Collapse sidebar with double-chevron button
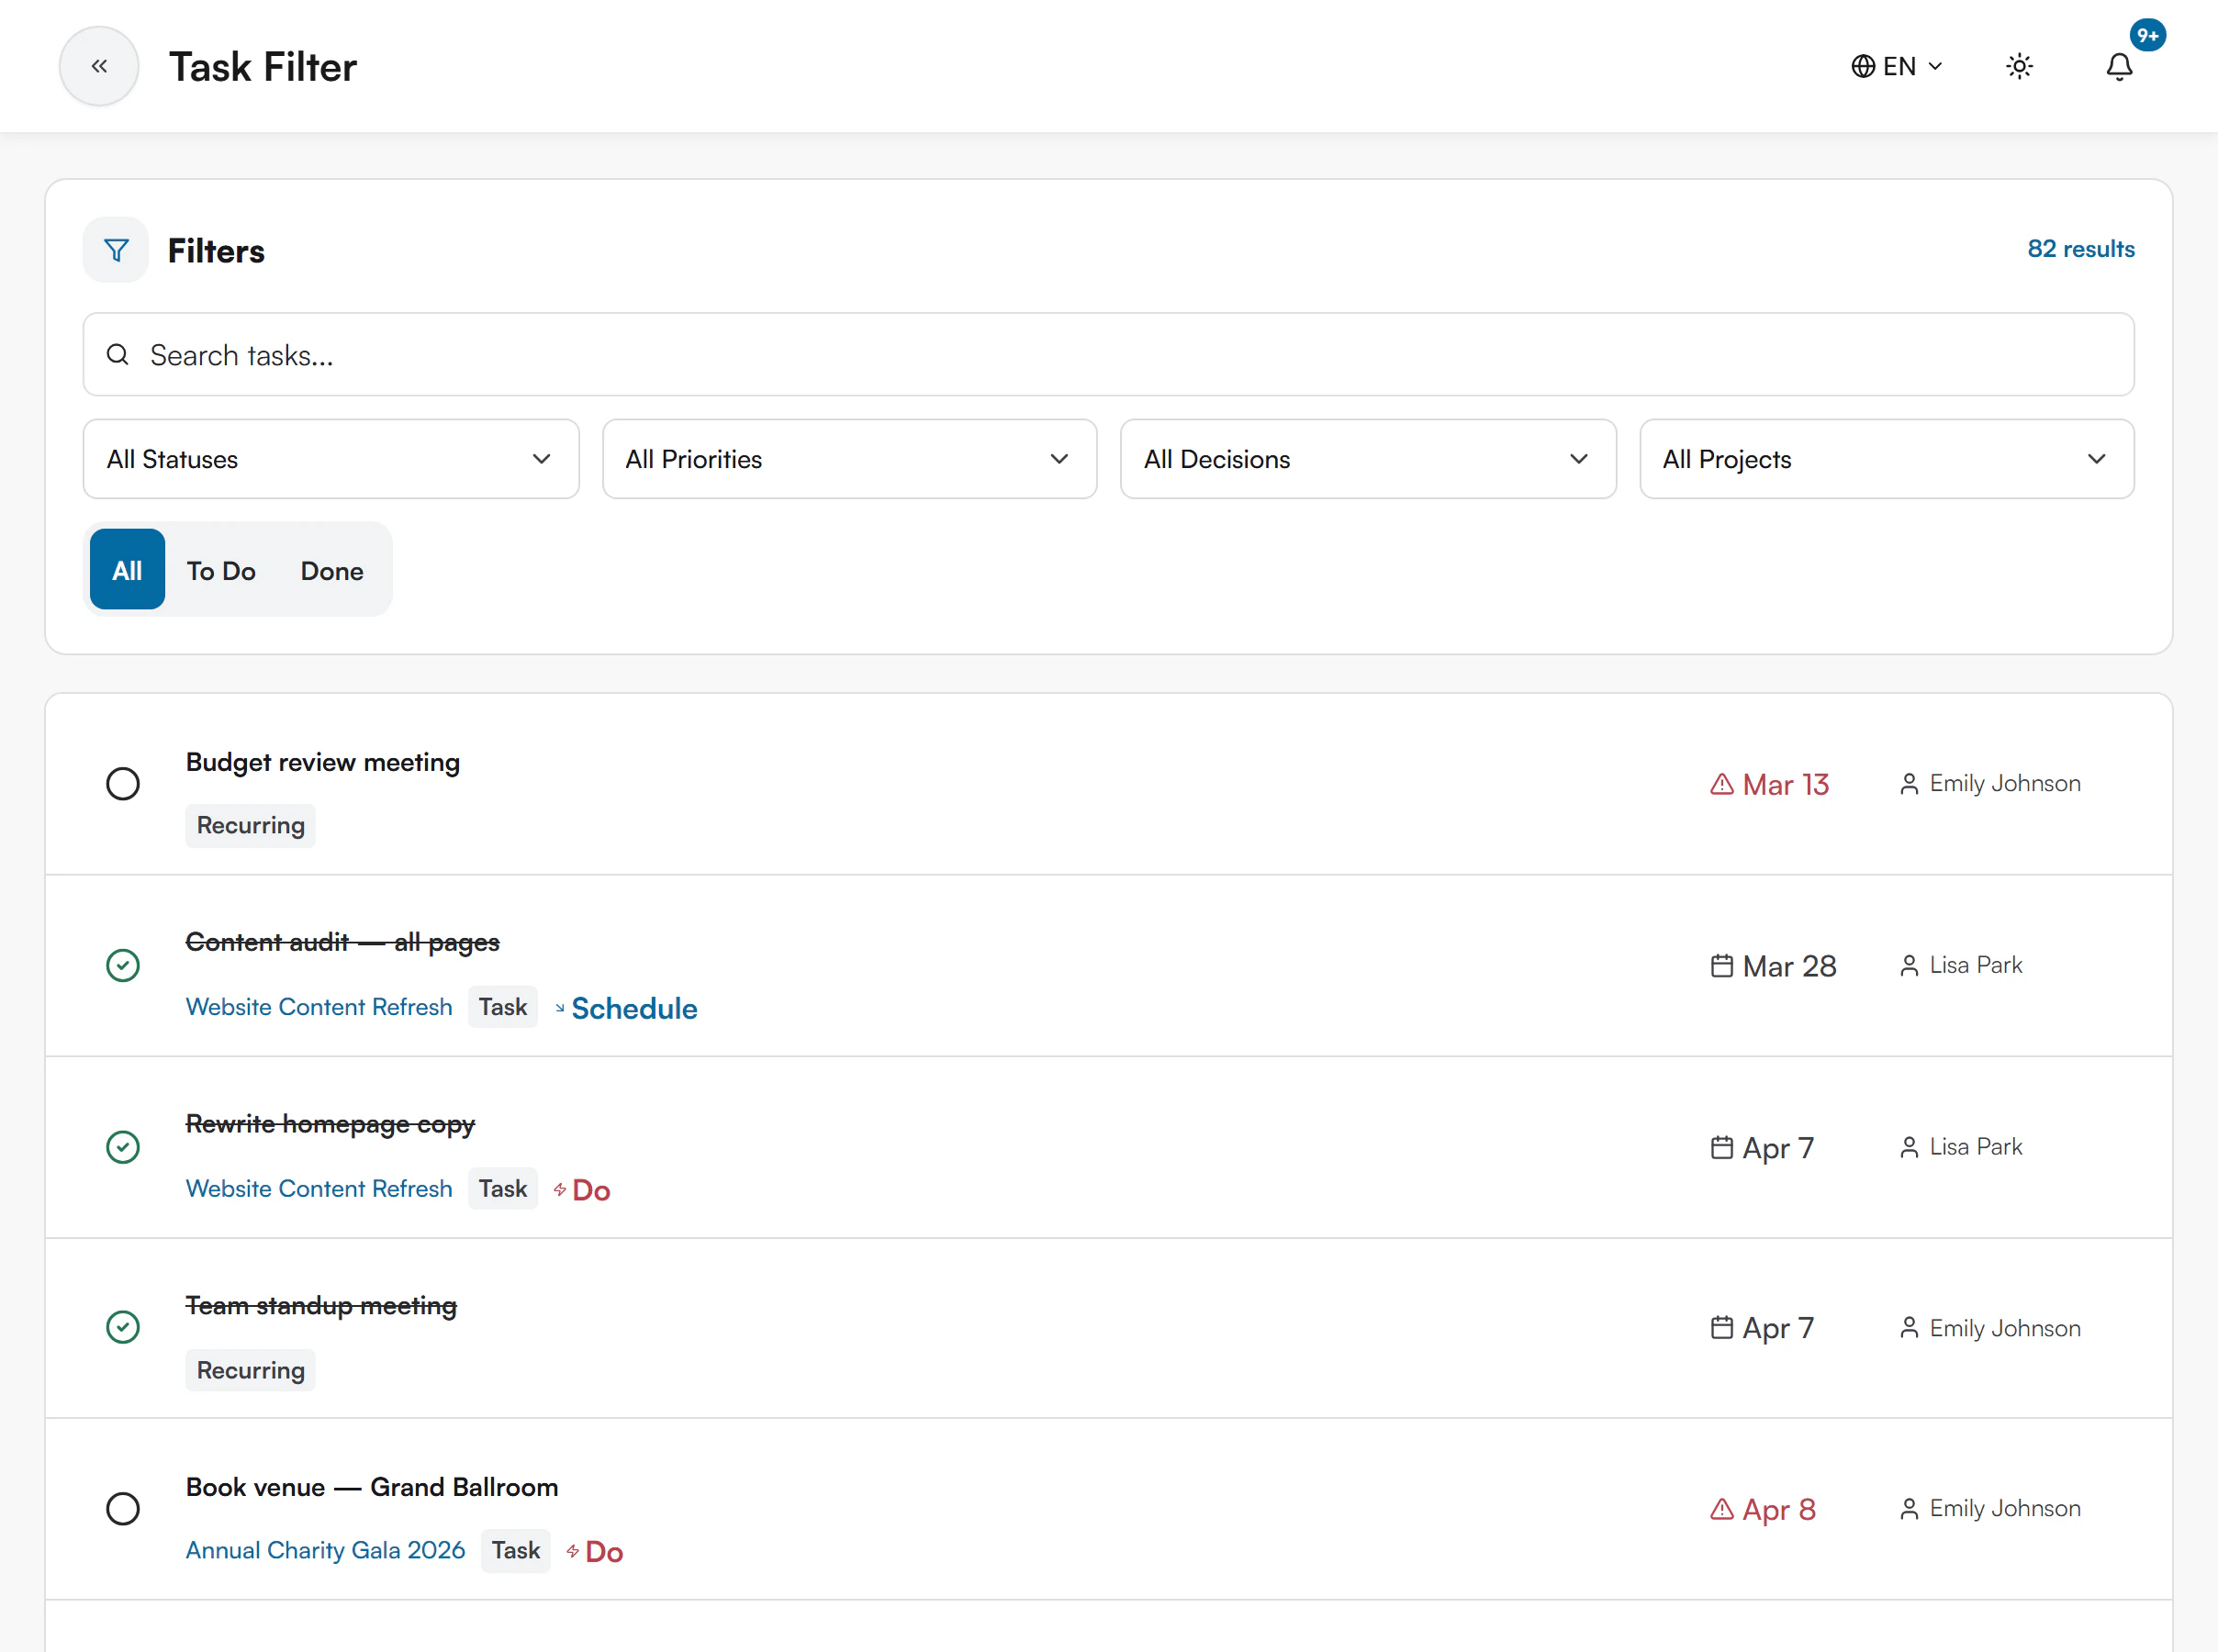This screenshot has width=2218, height=1652. click(x=99, y=66)
